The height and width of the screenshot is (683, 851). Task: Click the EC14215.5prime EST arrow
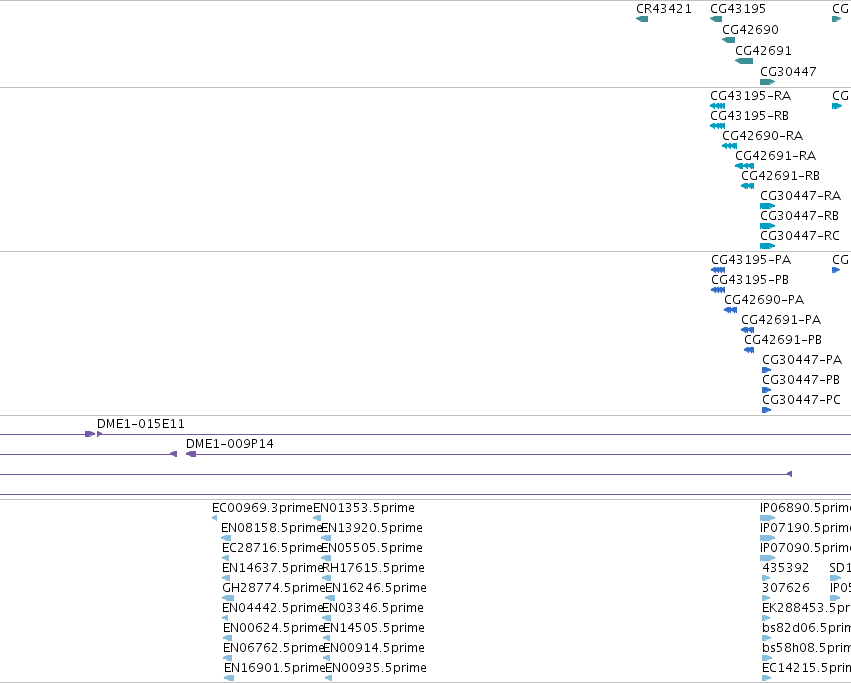[x=766, y=679]
